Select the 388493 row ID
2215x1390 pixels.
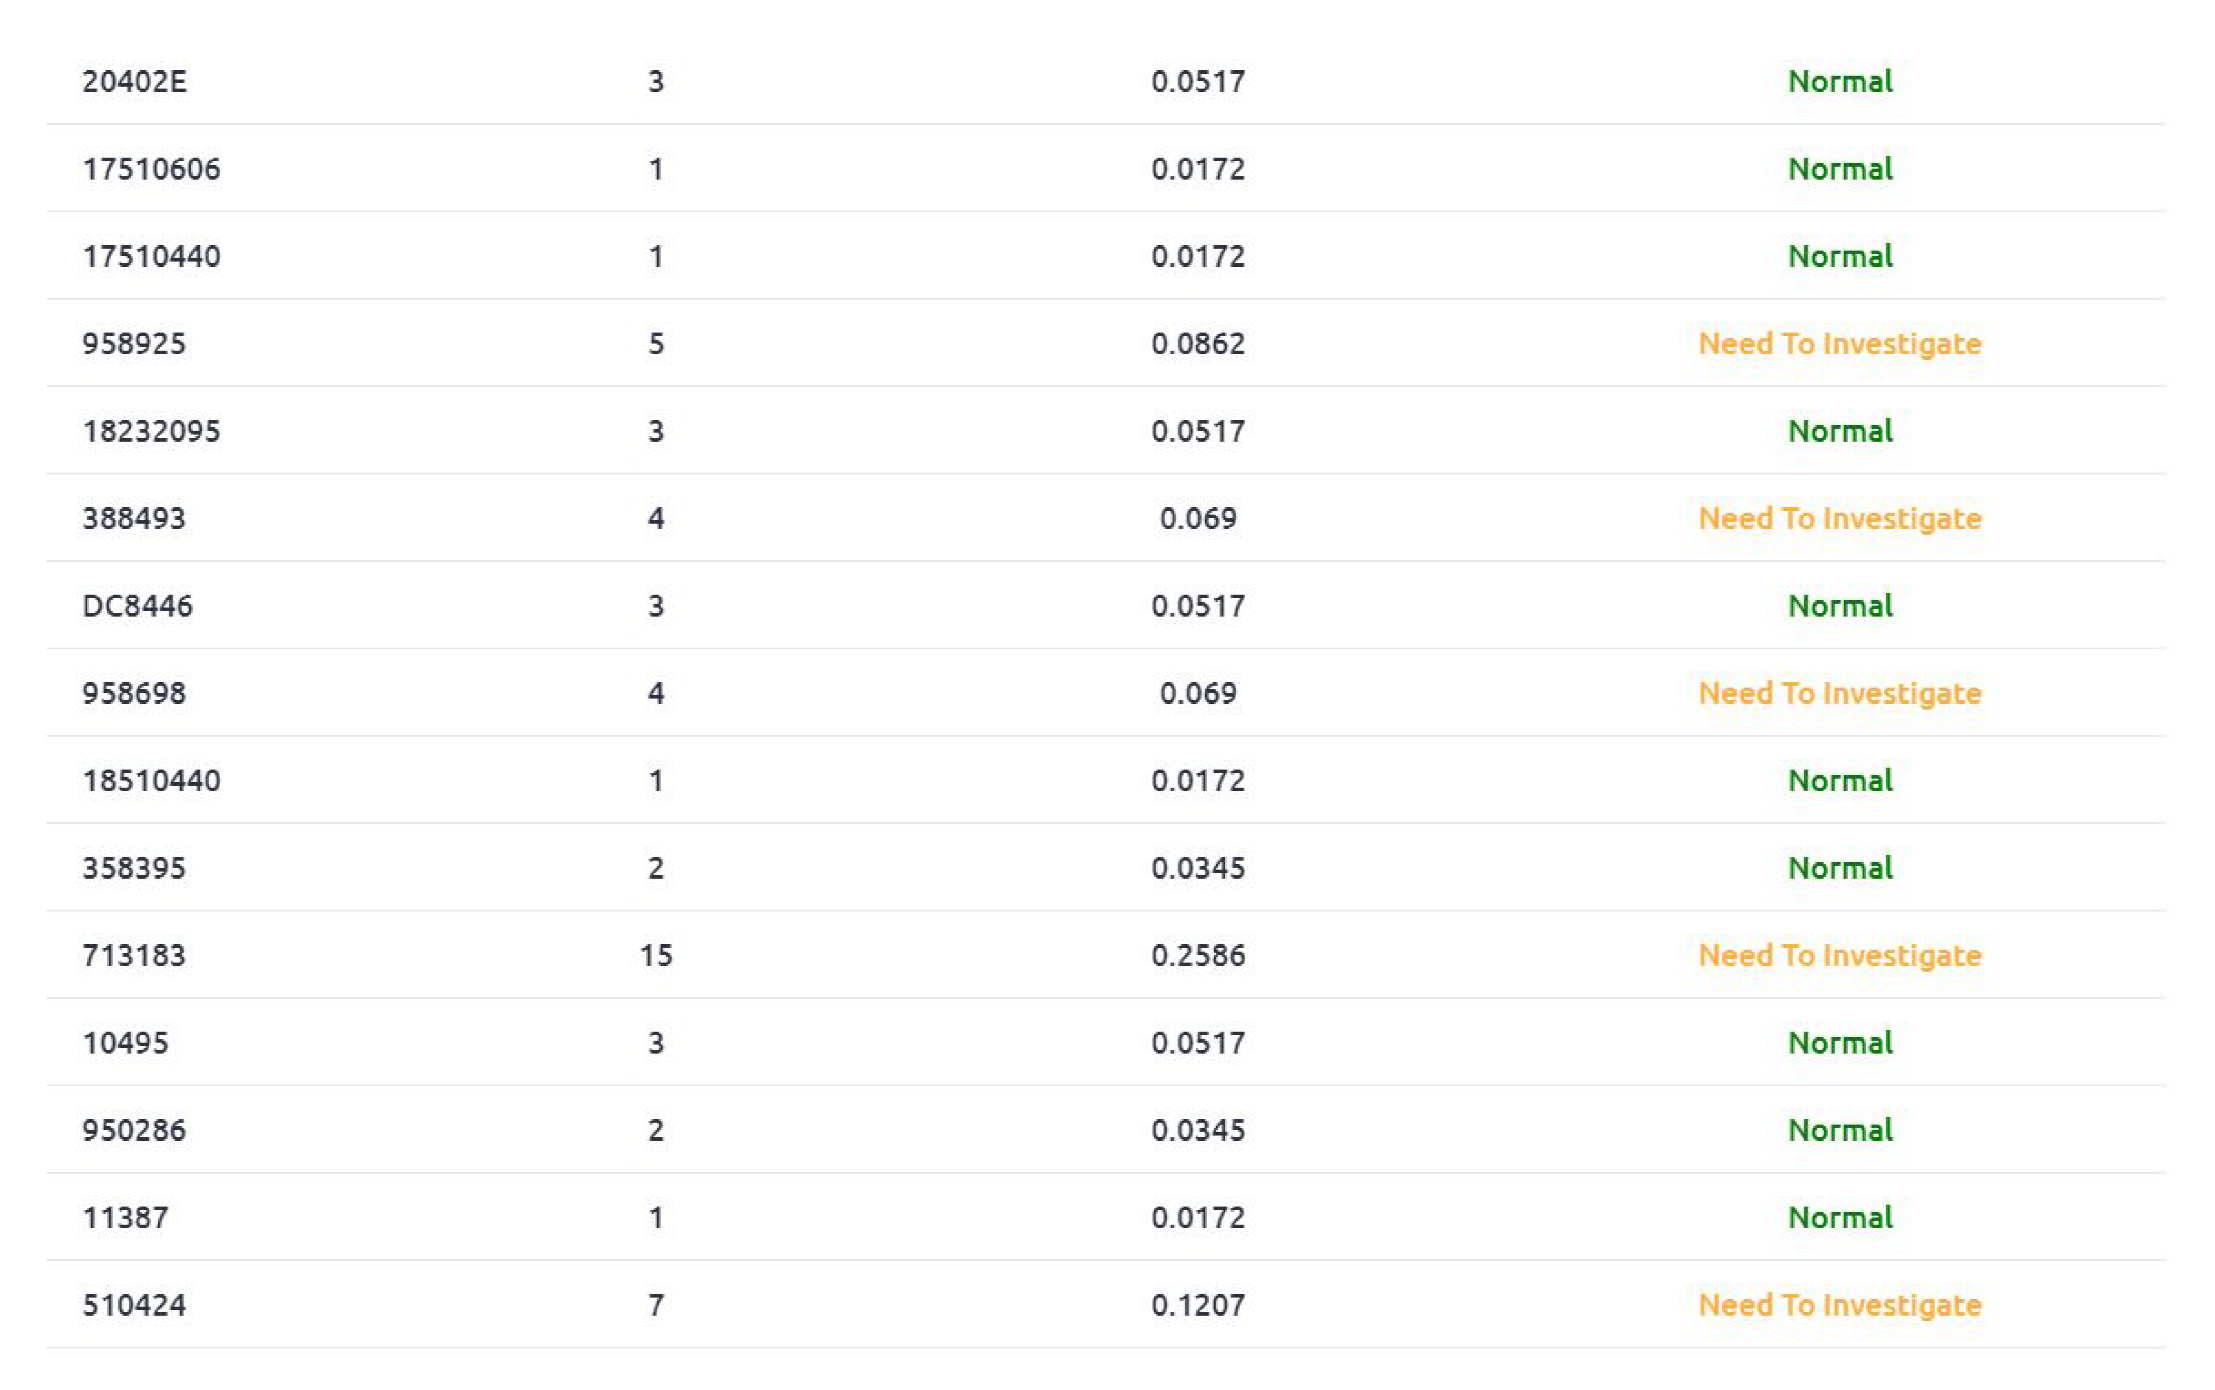(134, 518)
